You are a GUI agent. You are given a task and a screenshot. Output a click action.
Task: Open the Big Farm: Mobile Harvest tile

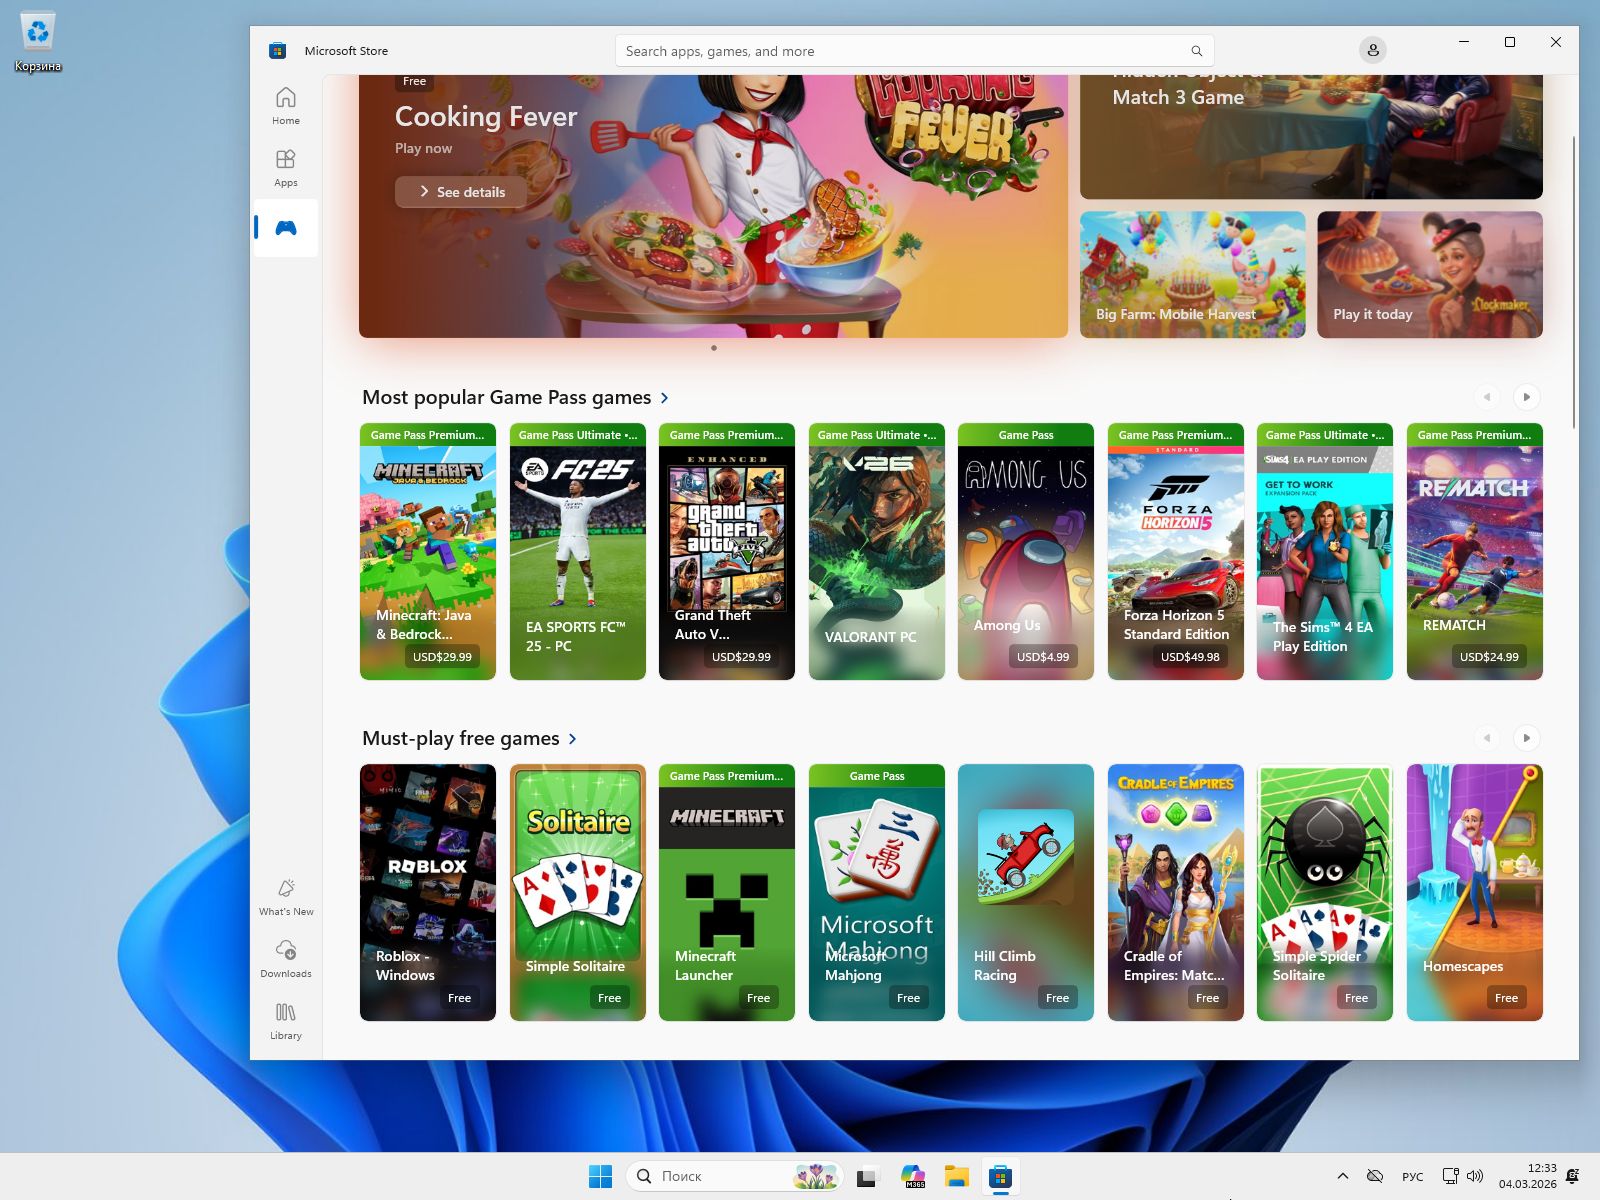[x=1191, y=274]
